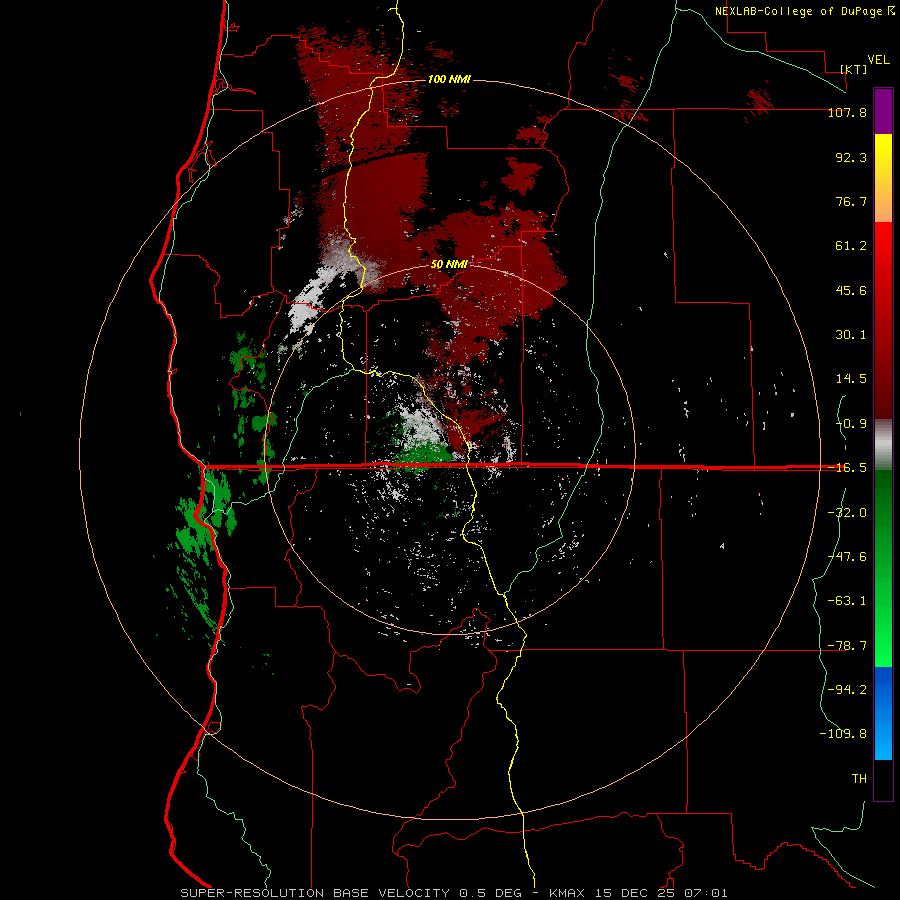The image size is (900, 900).
Task: Pick the purple segment of the color bar
Action: [x=883, y=111]
